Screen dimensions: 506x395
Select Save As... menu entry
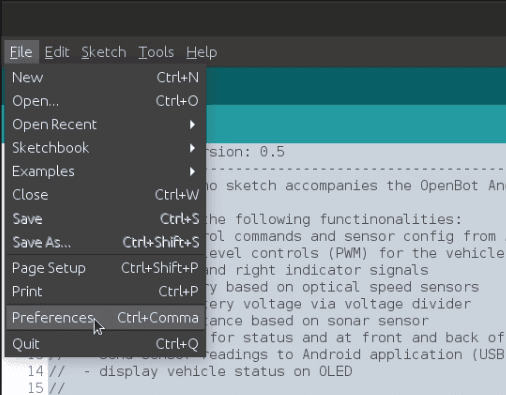[x=105, y=242]
